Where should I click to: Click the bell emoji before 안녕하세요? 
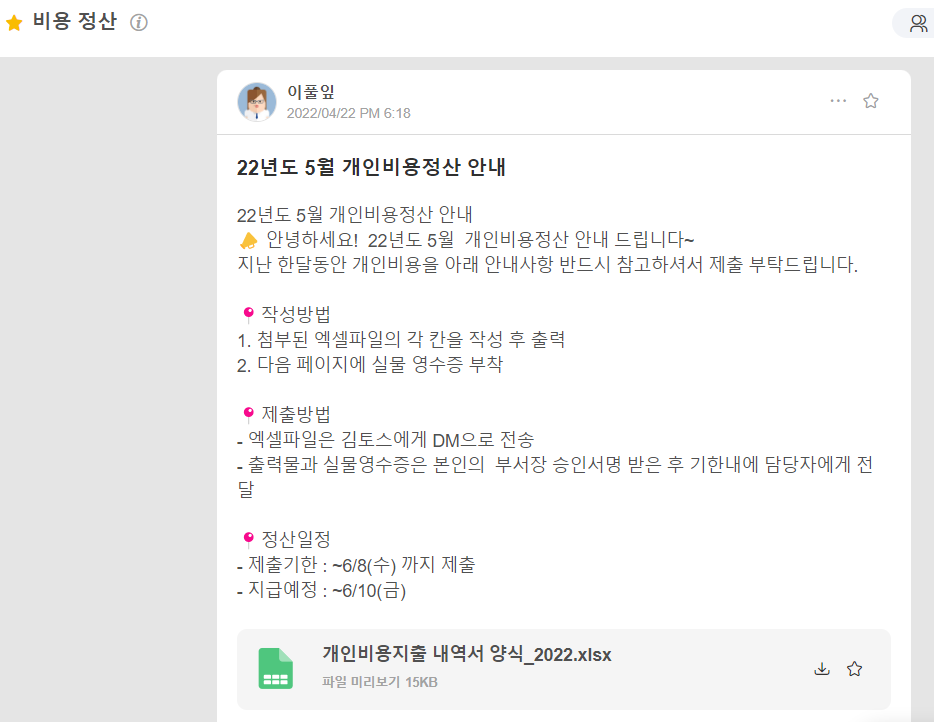coord(249,241)
